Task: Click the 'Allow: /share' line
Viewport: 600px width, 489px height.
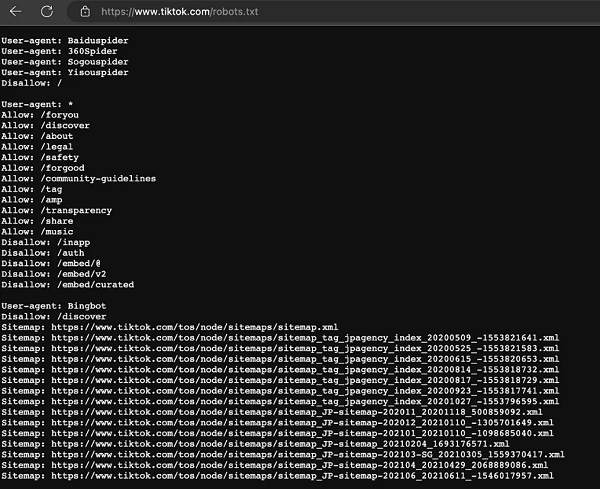Action: 37,221
